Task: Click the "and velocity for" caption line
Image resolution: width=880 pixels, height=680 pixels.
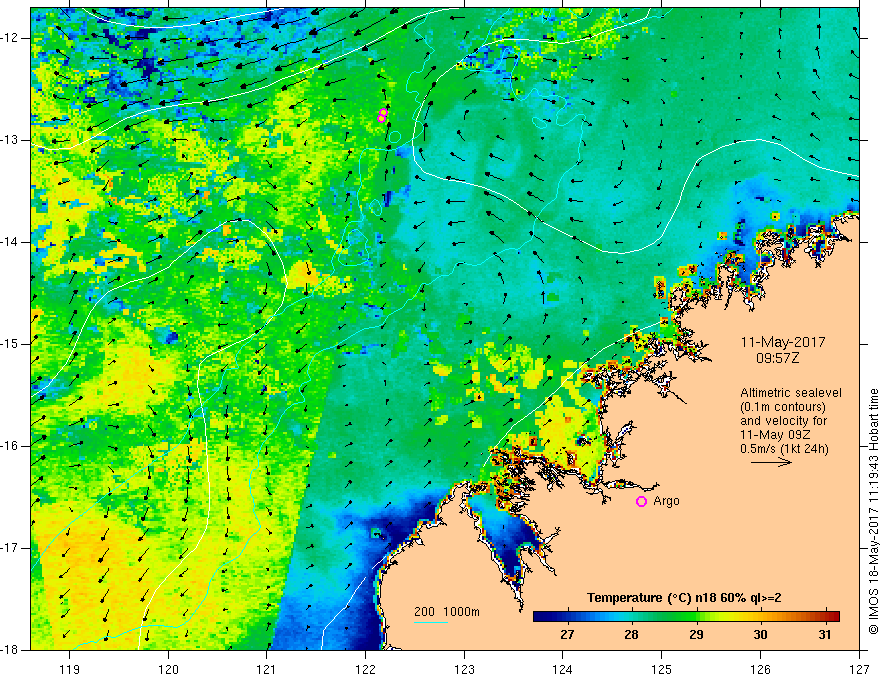Action: (784, 421)
